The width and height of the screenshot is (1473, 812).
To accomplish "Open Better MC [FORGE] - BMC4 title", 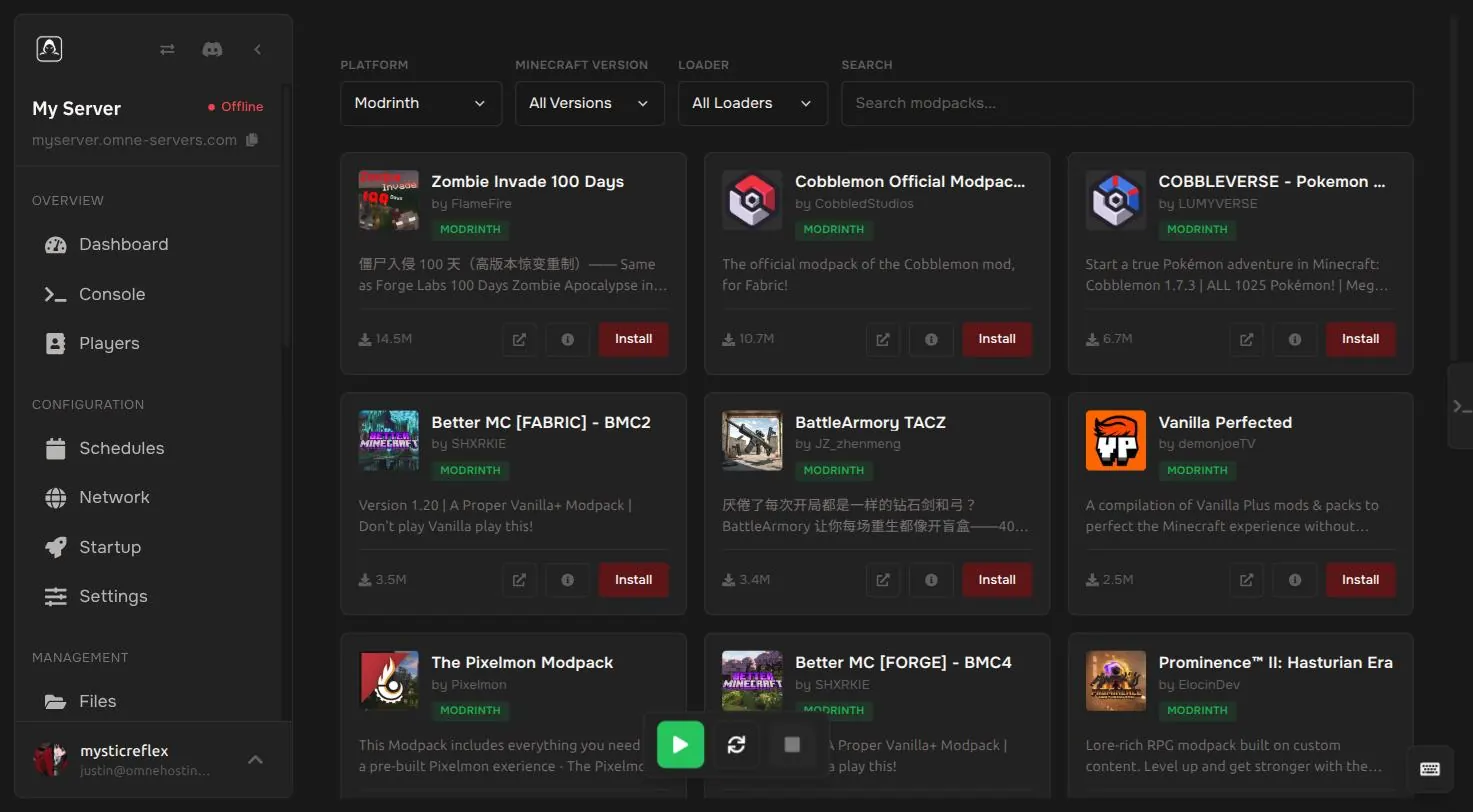I will [x=903, y=662].
